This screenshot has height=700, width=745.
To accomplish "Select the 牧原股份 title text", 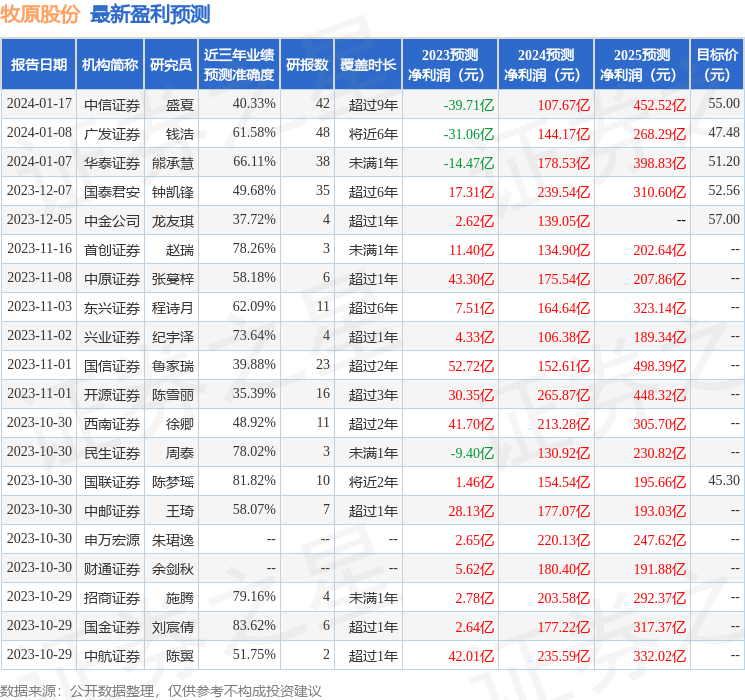I will [39, 14].
